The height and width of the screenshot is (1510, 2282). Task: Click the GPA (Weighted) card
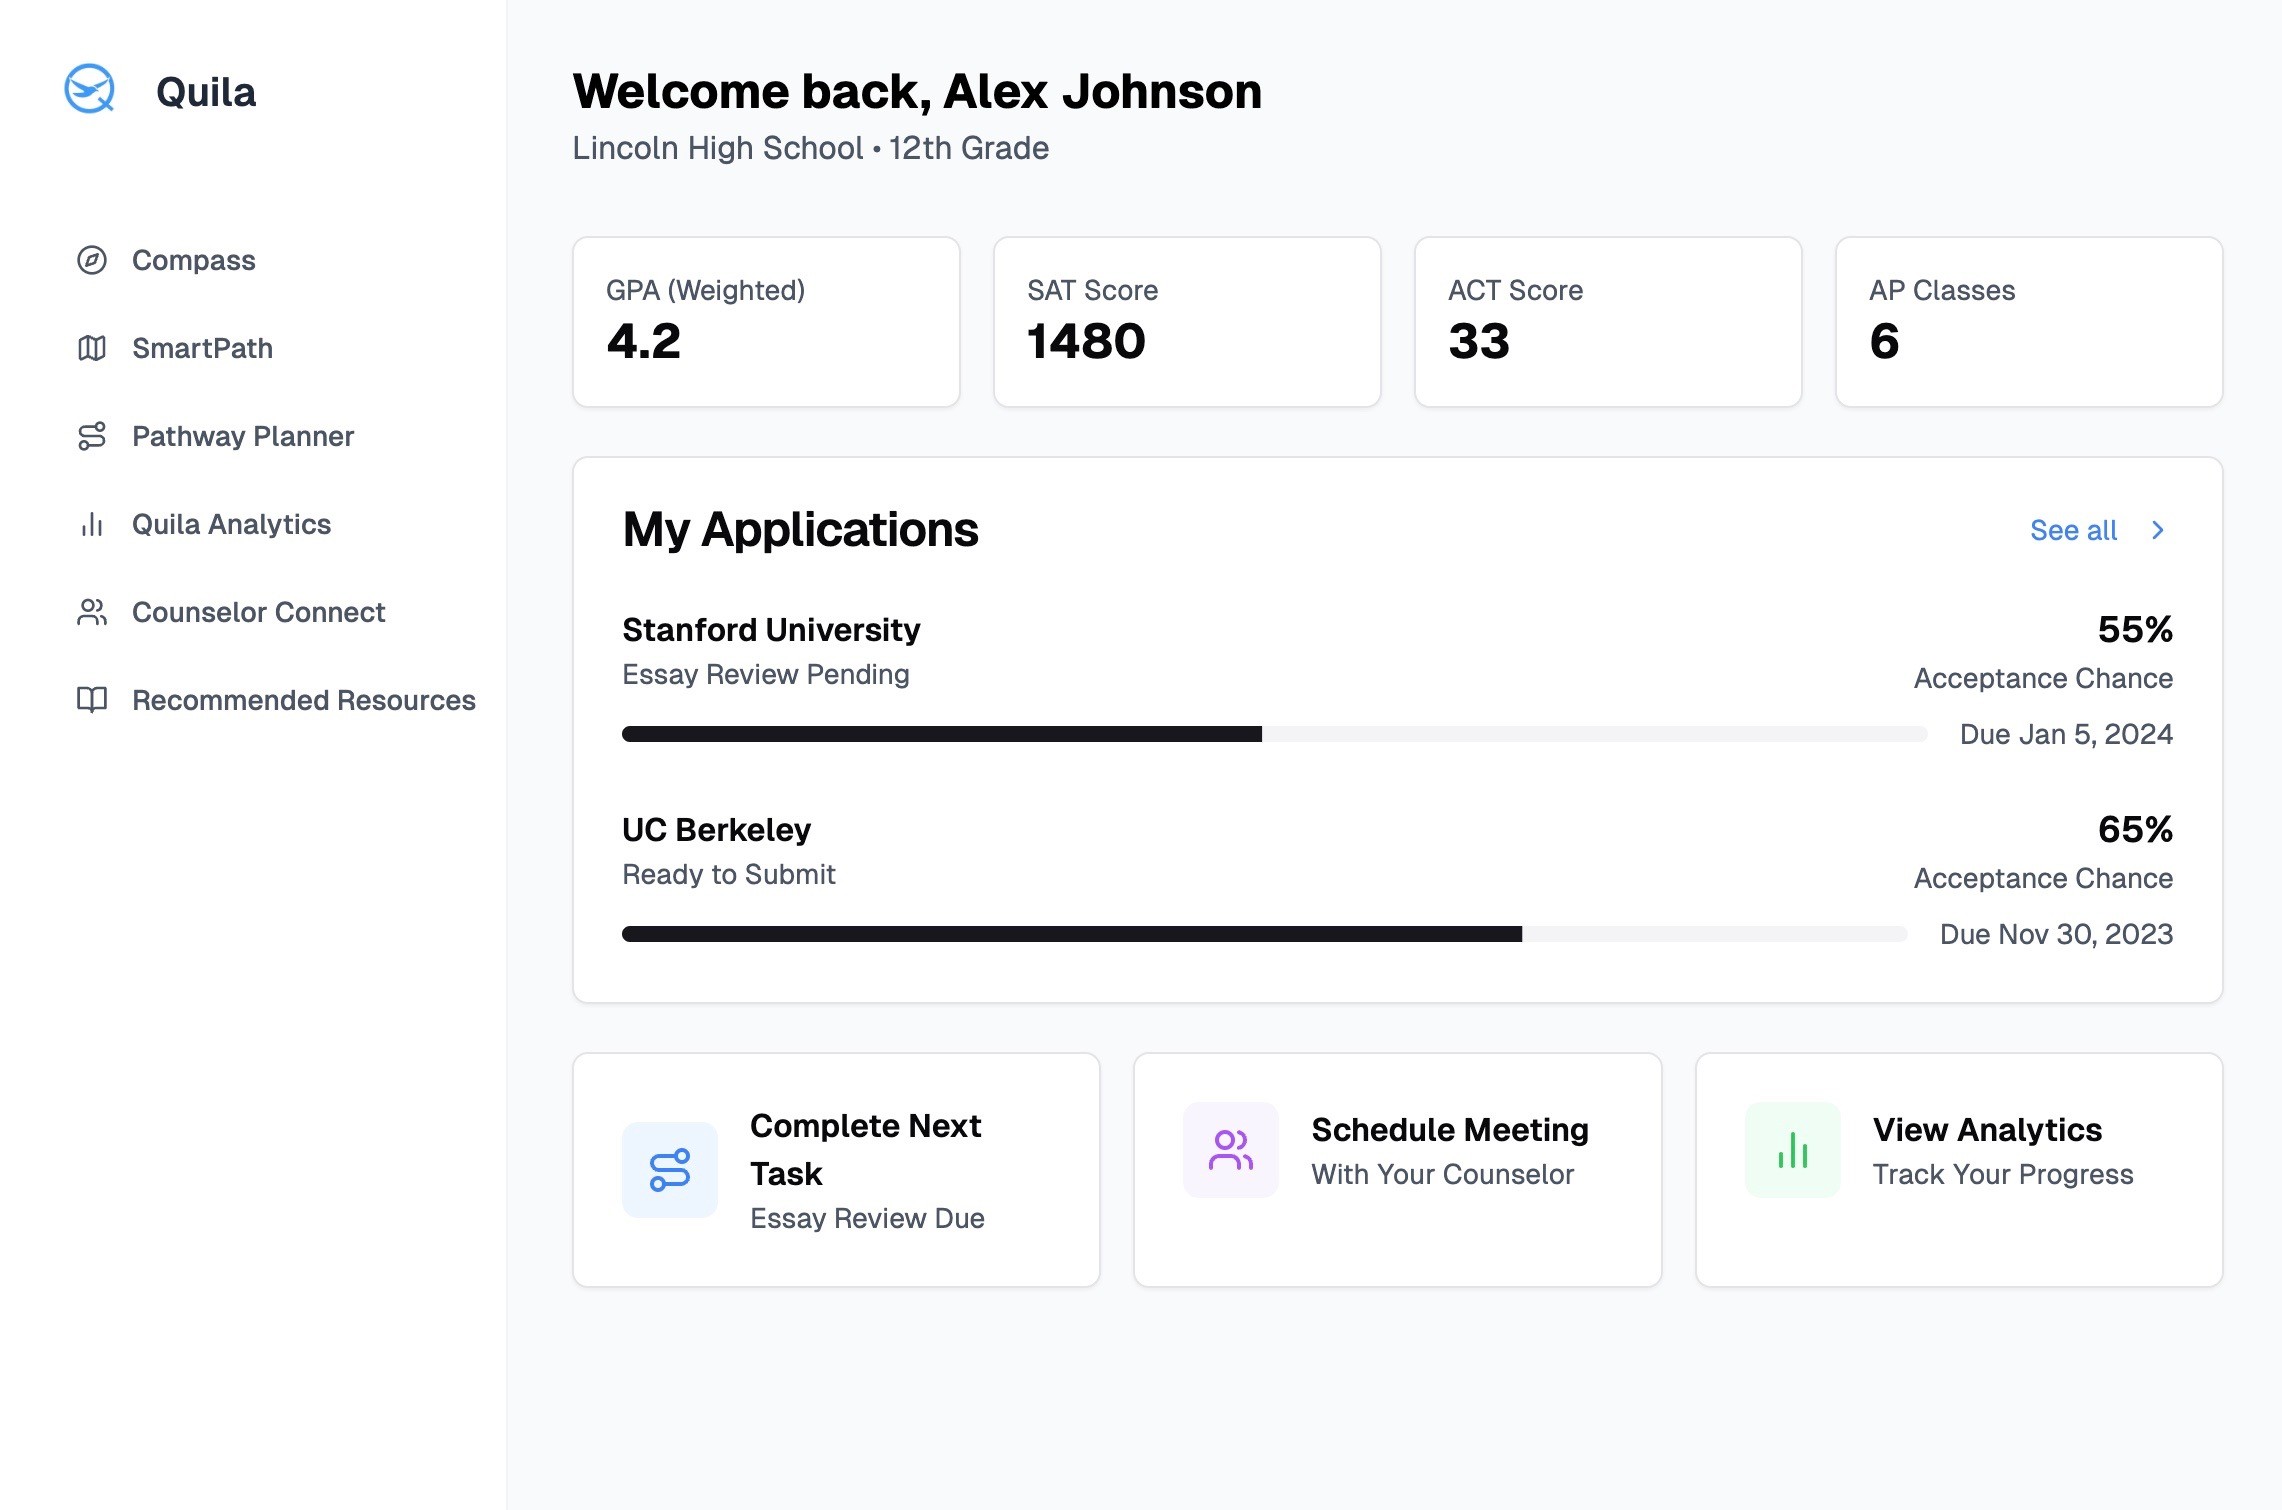766,322
